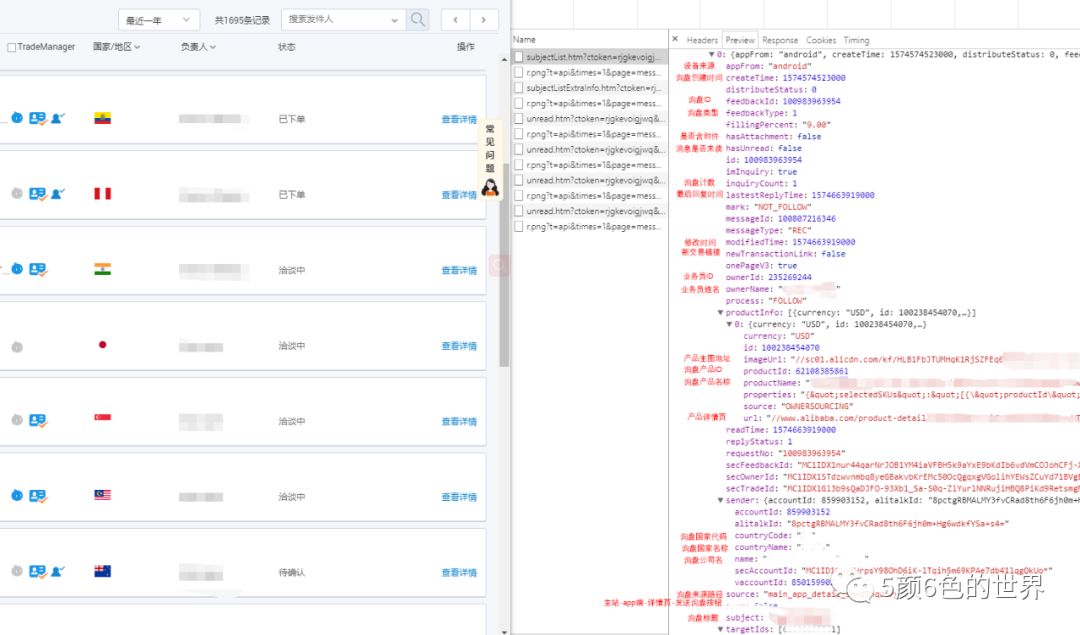Click the yellow-blue-red country flag
Viewport: 1080px width, 635px height.
[x=103, y=118]
